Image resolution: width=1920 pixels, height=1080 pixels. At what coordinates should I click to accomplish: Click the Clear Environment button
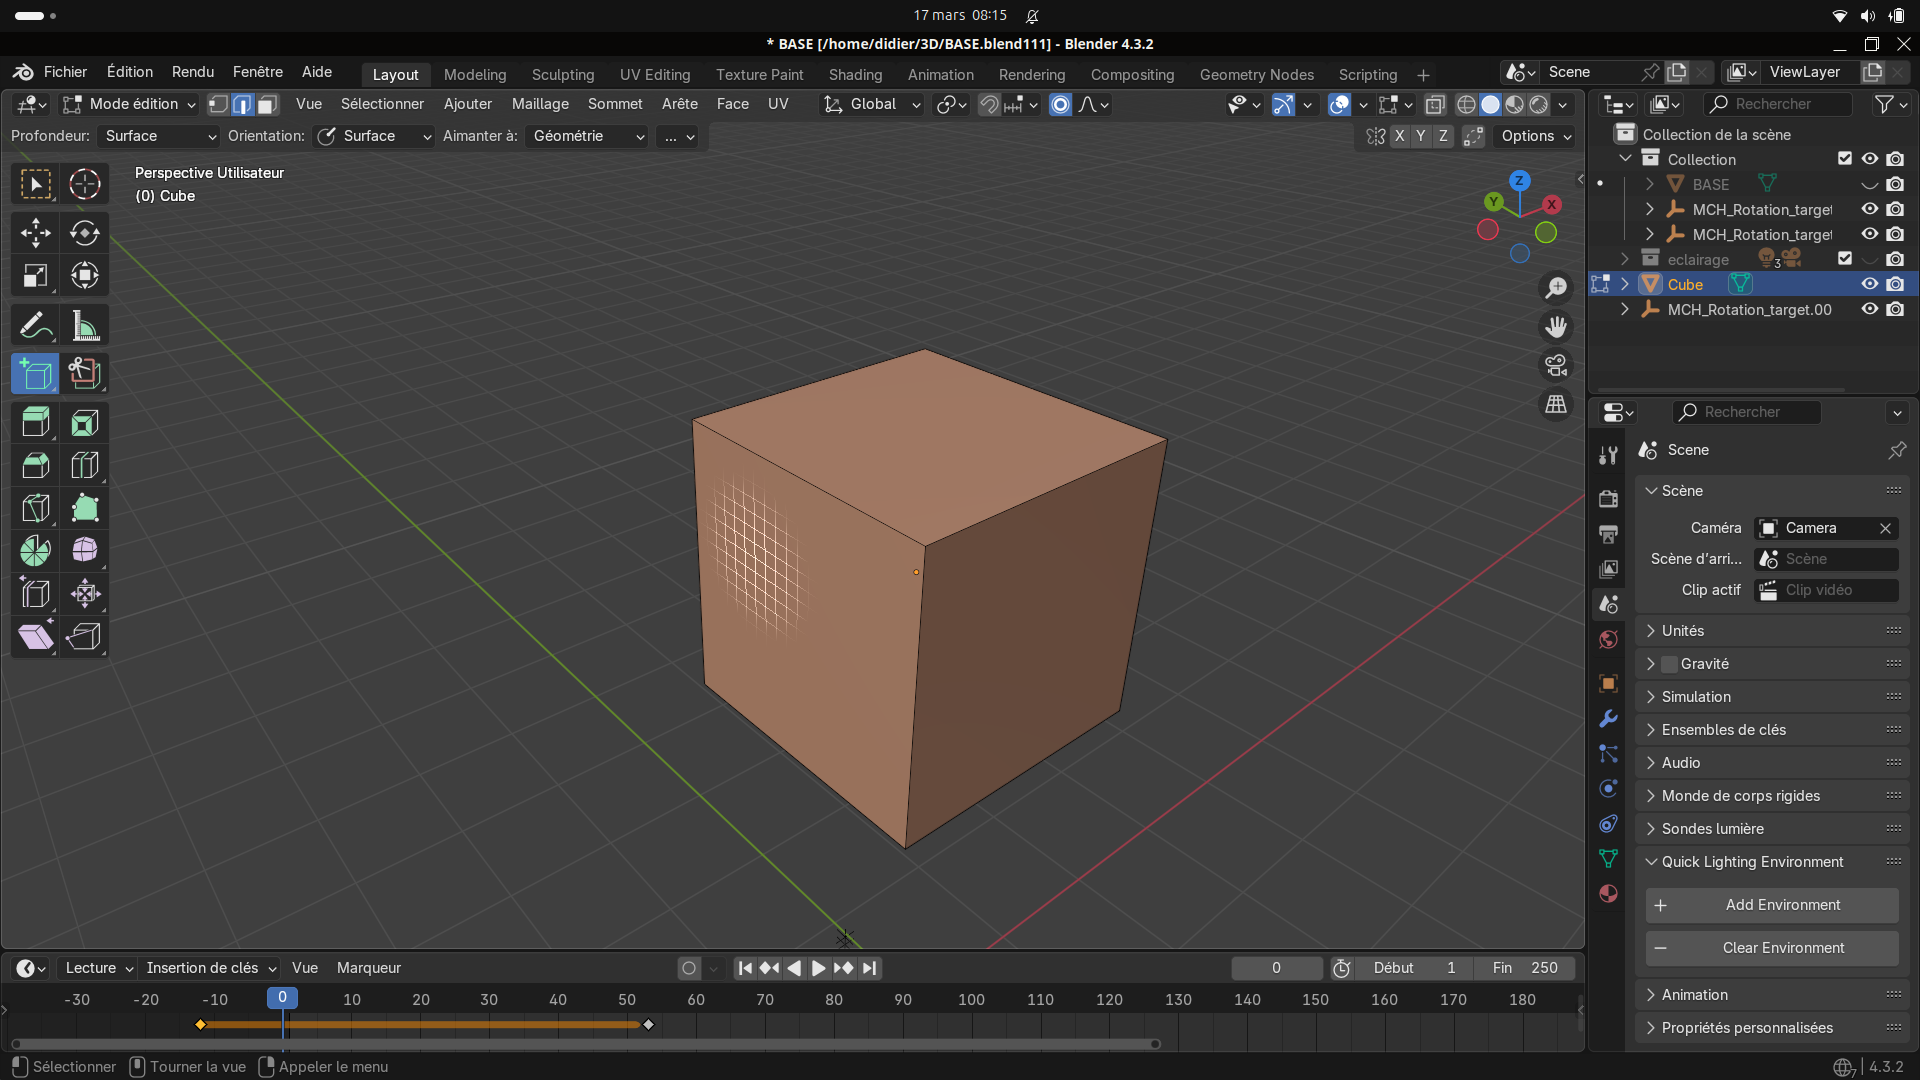coord(1772,948)
